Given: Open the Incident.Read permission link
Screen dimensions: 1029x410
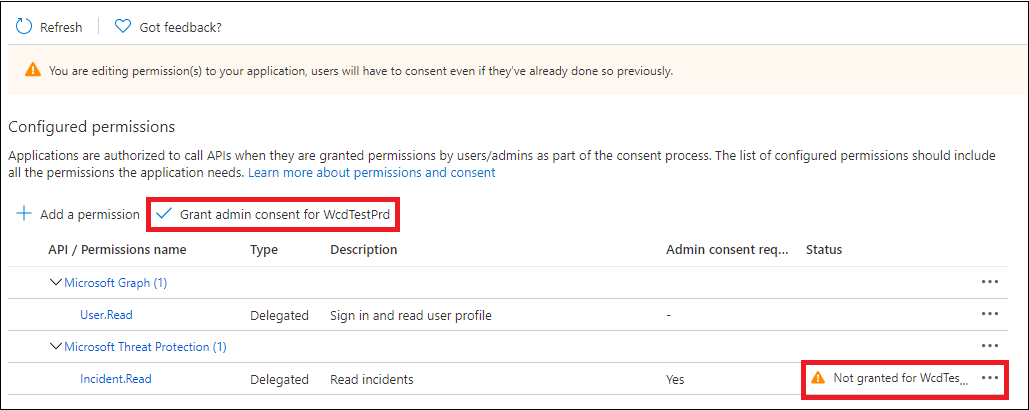Looking at the screenshot, I should [x=116, y=379].
